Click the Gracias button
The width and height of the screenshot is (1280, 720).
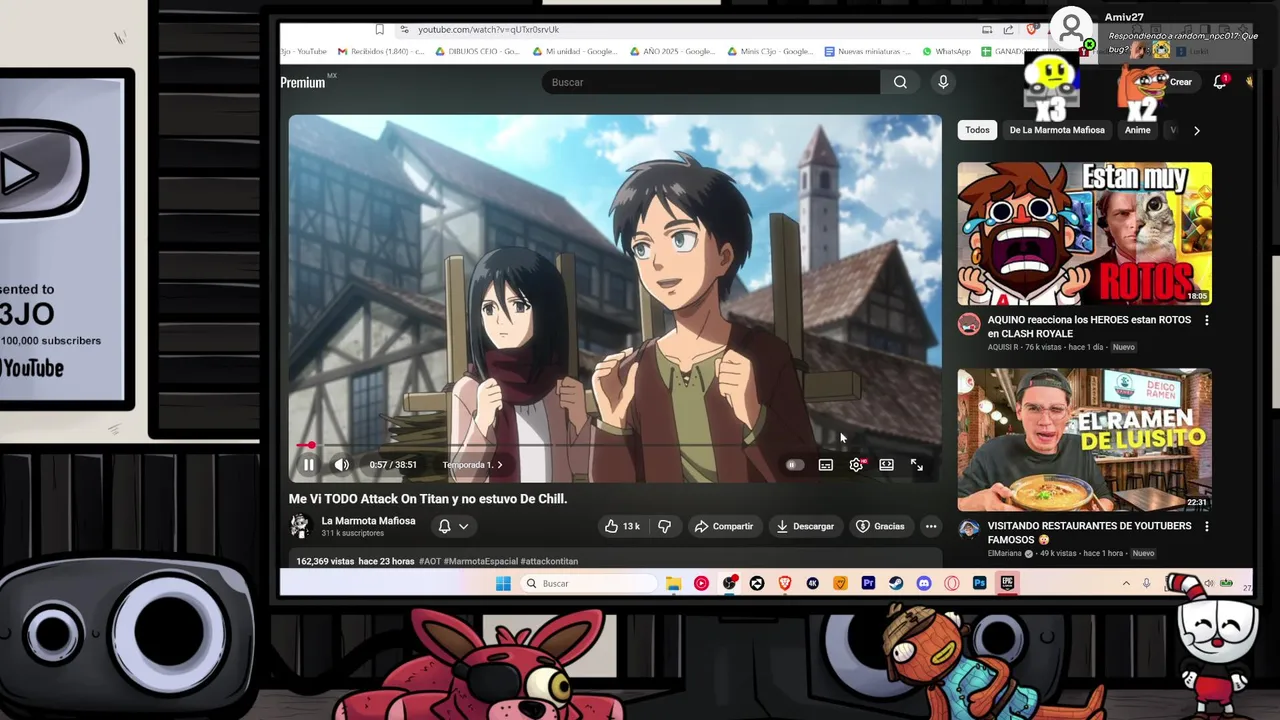pyautogui.click(x=880, y=526)
